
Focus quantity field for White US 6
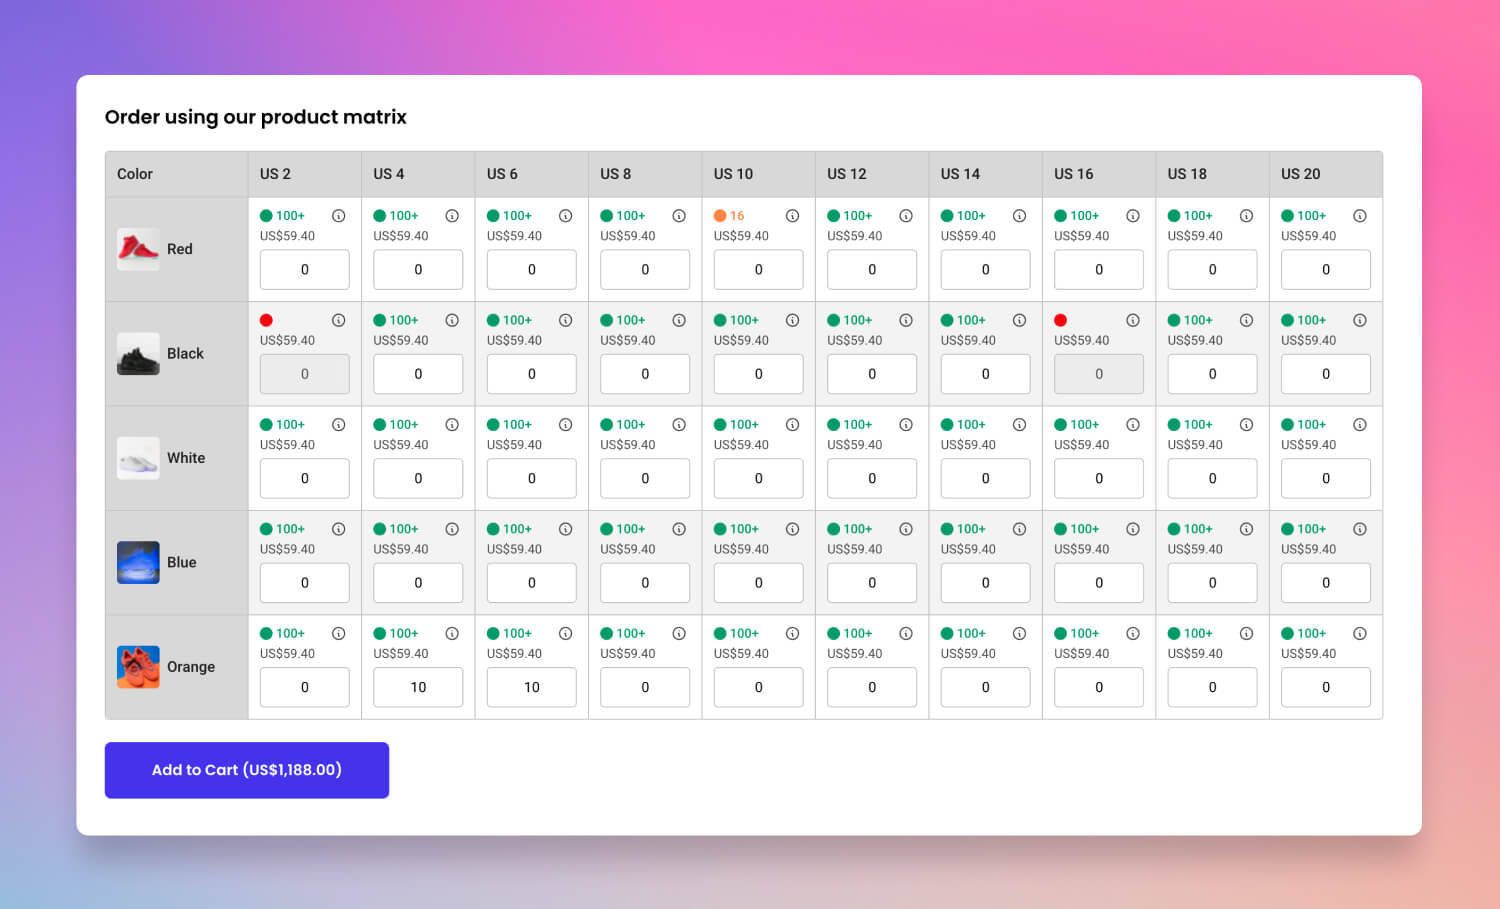coord(532,479)
